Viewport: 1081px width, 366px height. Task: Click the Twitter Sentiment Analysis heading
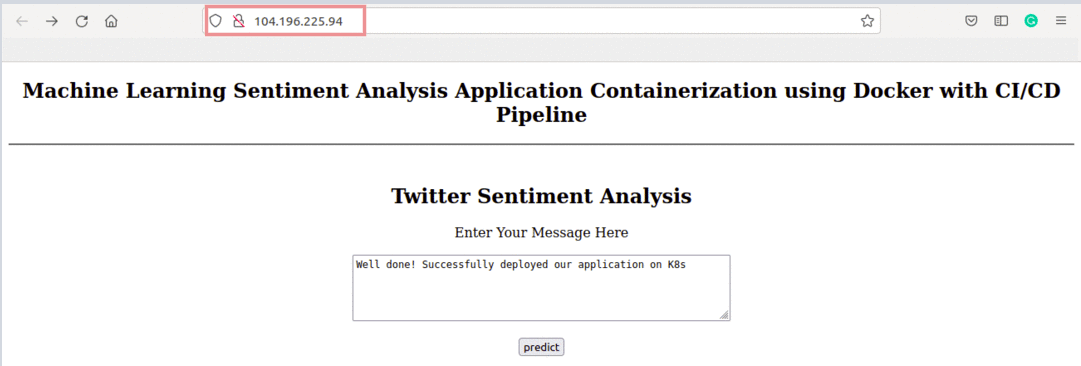coord(541,196)
